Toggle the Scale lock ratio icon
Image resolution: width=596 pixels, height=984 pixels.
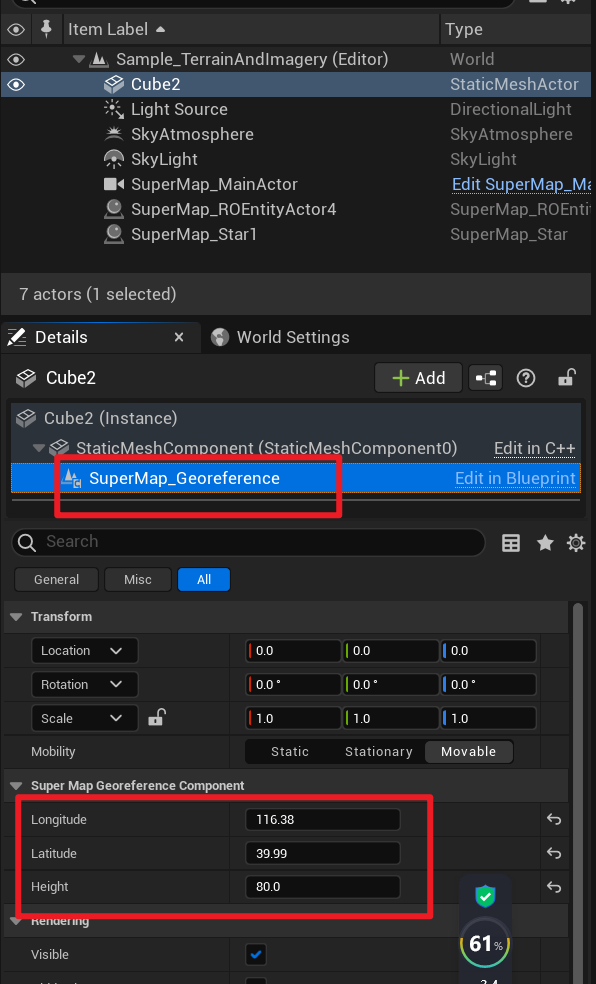(157, 717)
